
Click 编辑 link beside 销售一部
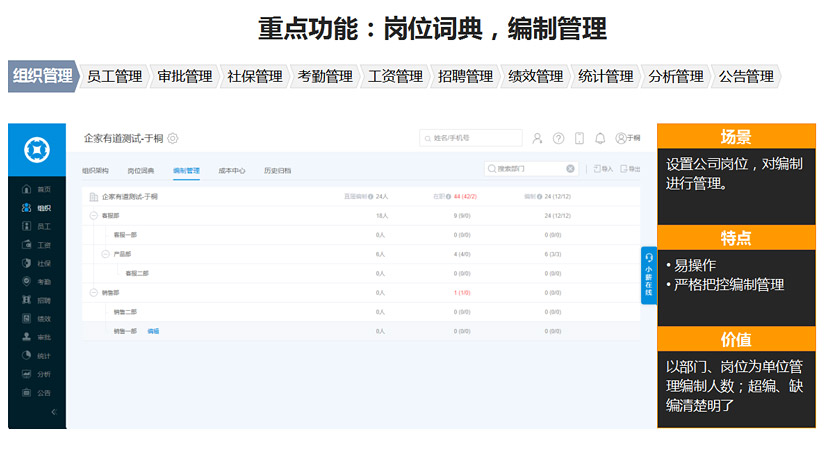click(153, 331)
